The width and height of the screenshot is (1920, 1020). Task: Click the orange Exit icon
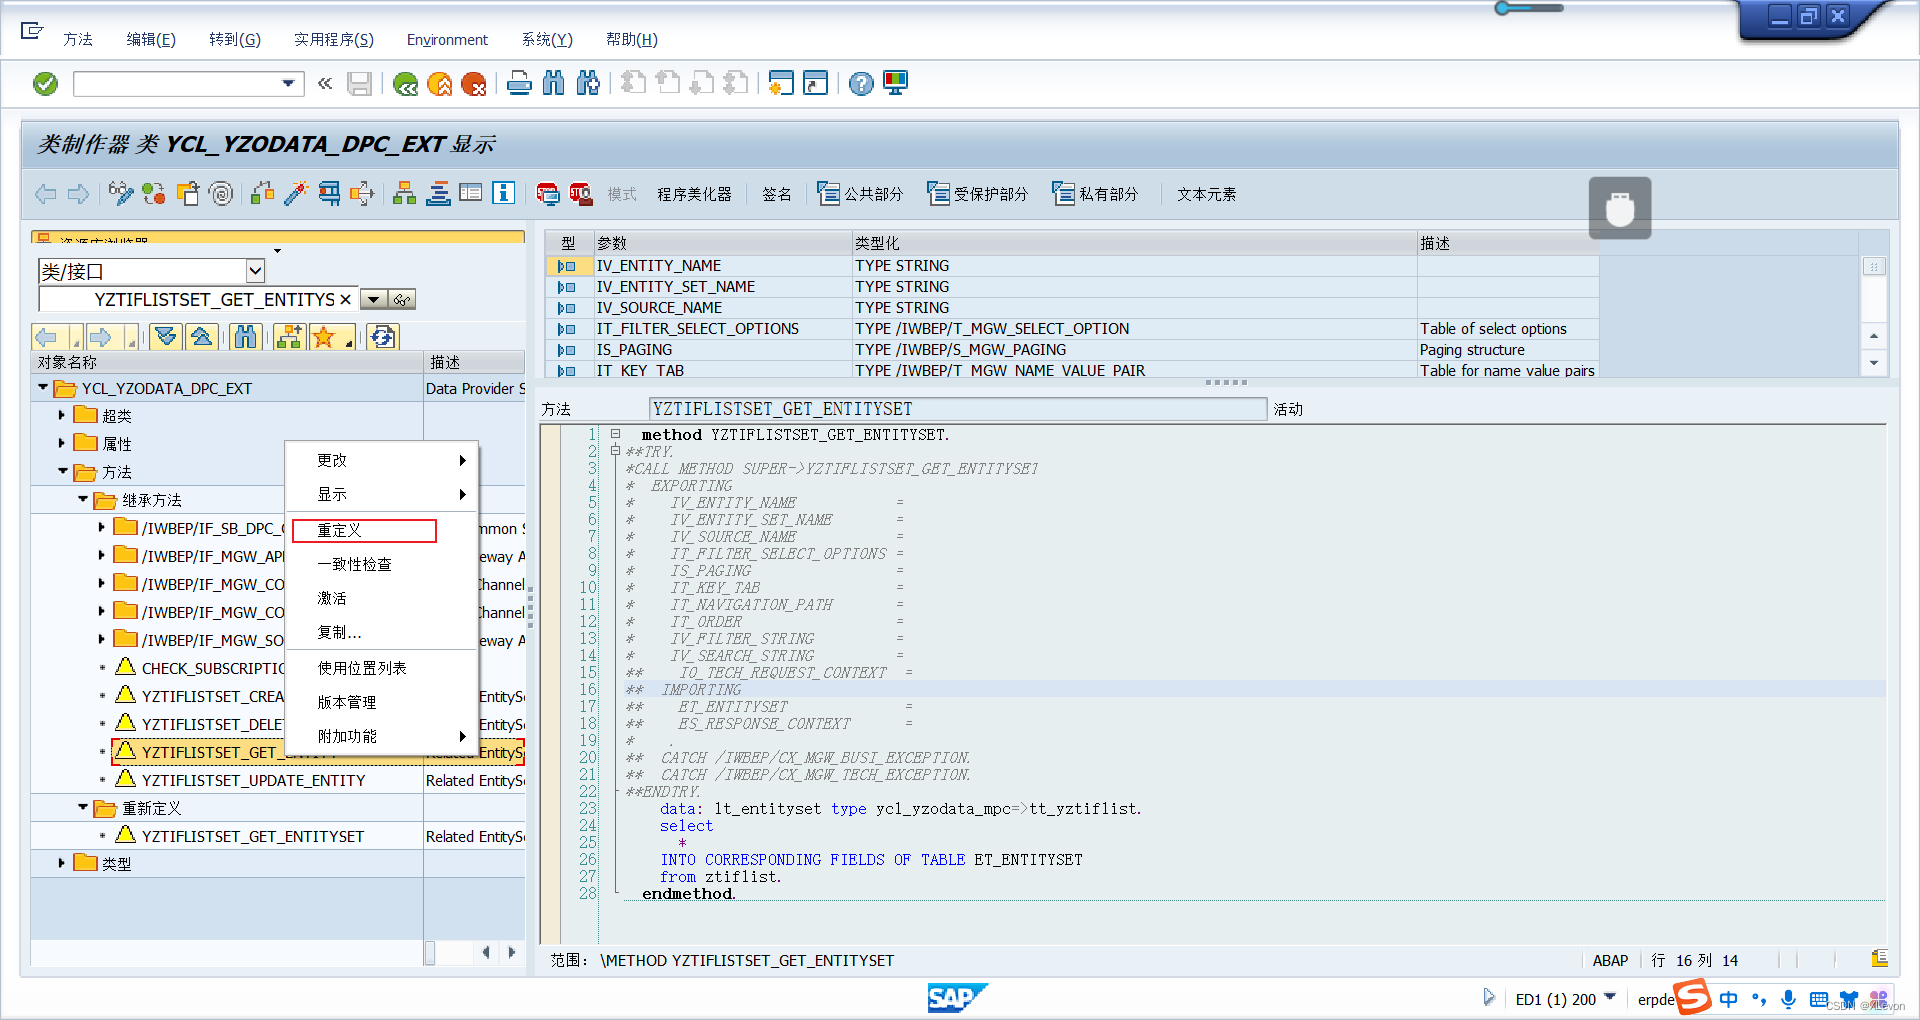click(x=439, y=84)
